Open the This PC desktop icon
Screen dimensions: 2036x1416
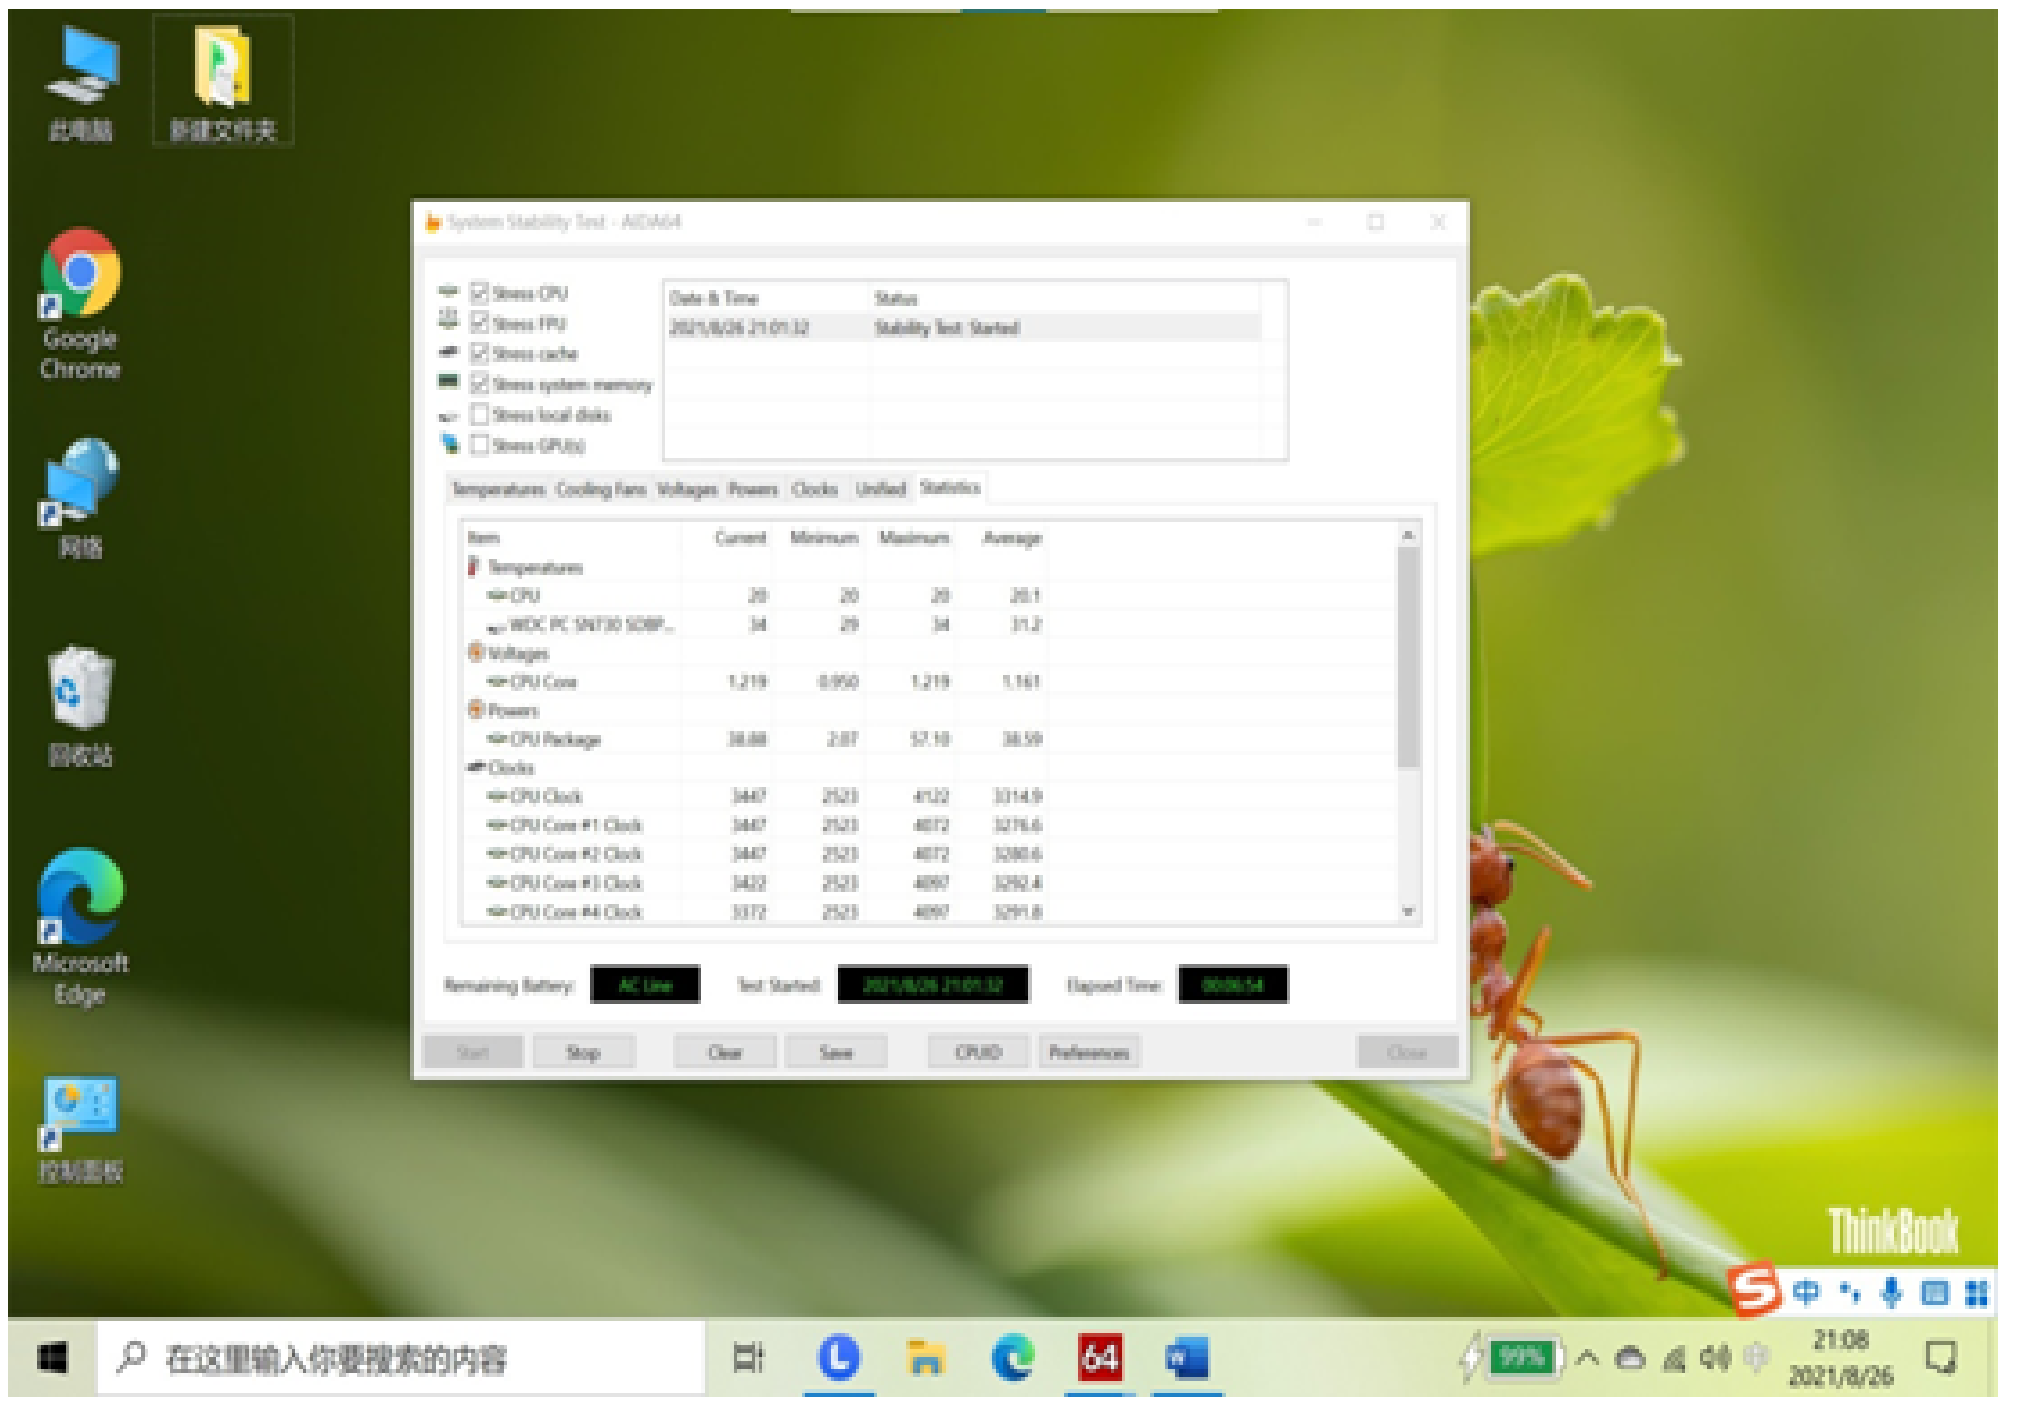[x=81, y=84]
